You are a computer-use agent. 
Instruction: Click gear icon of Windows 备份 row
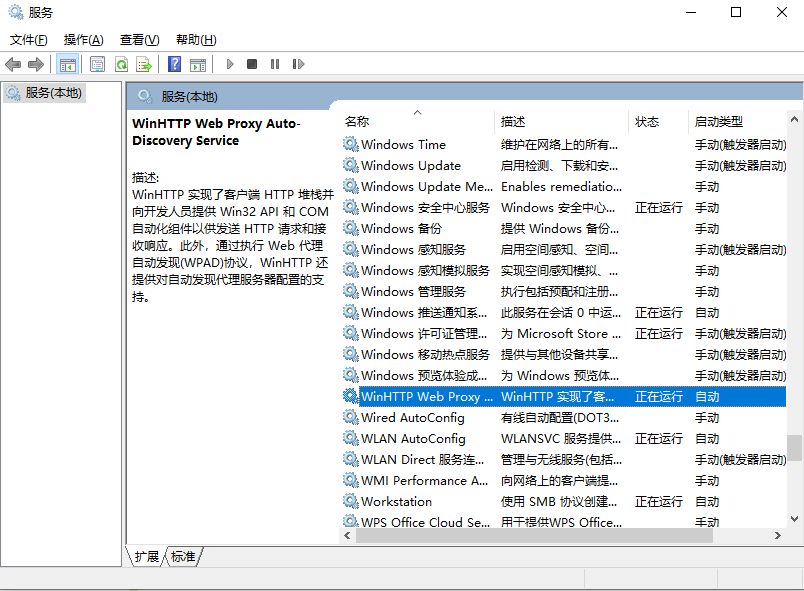pyautogui.click(x=351, y=229)
